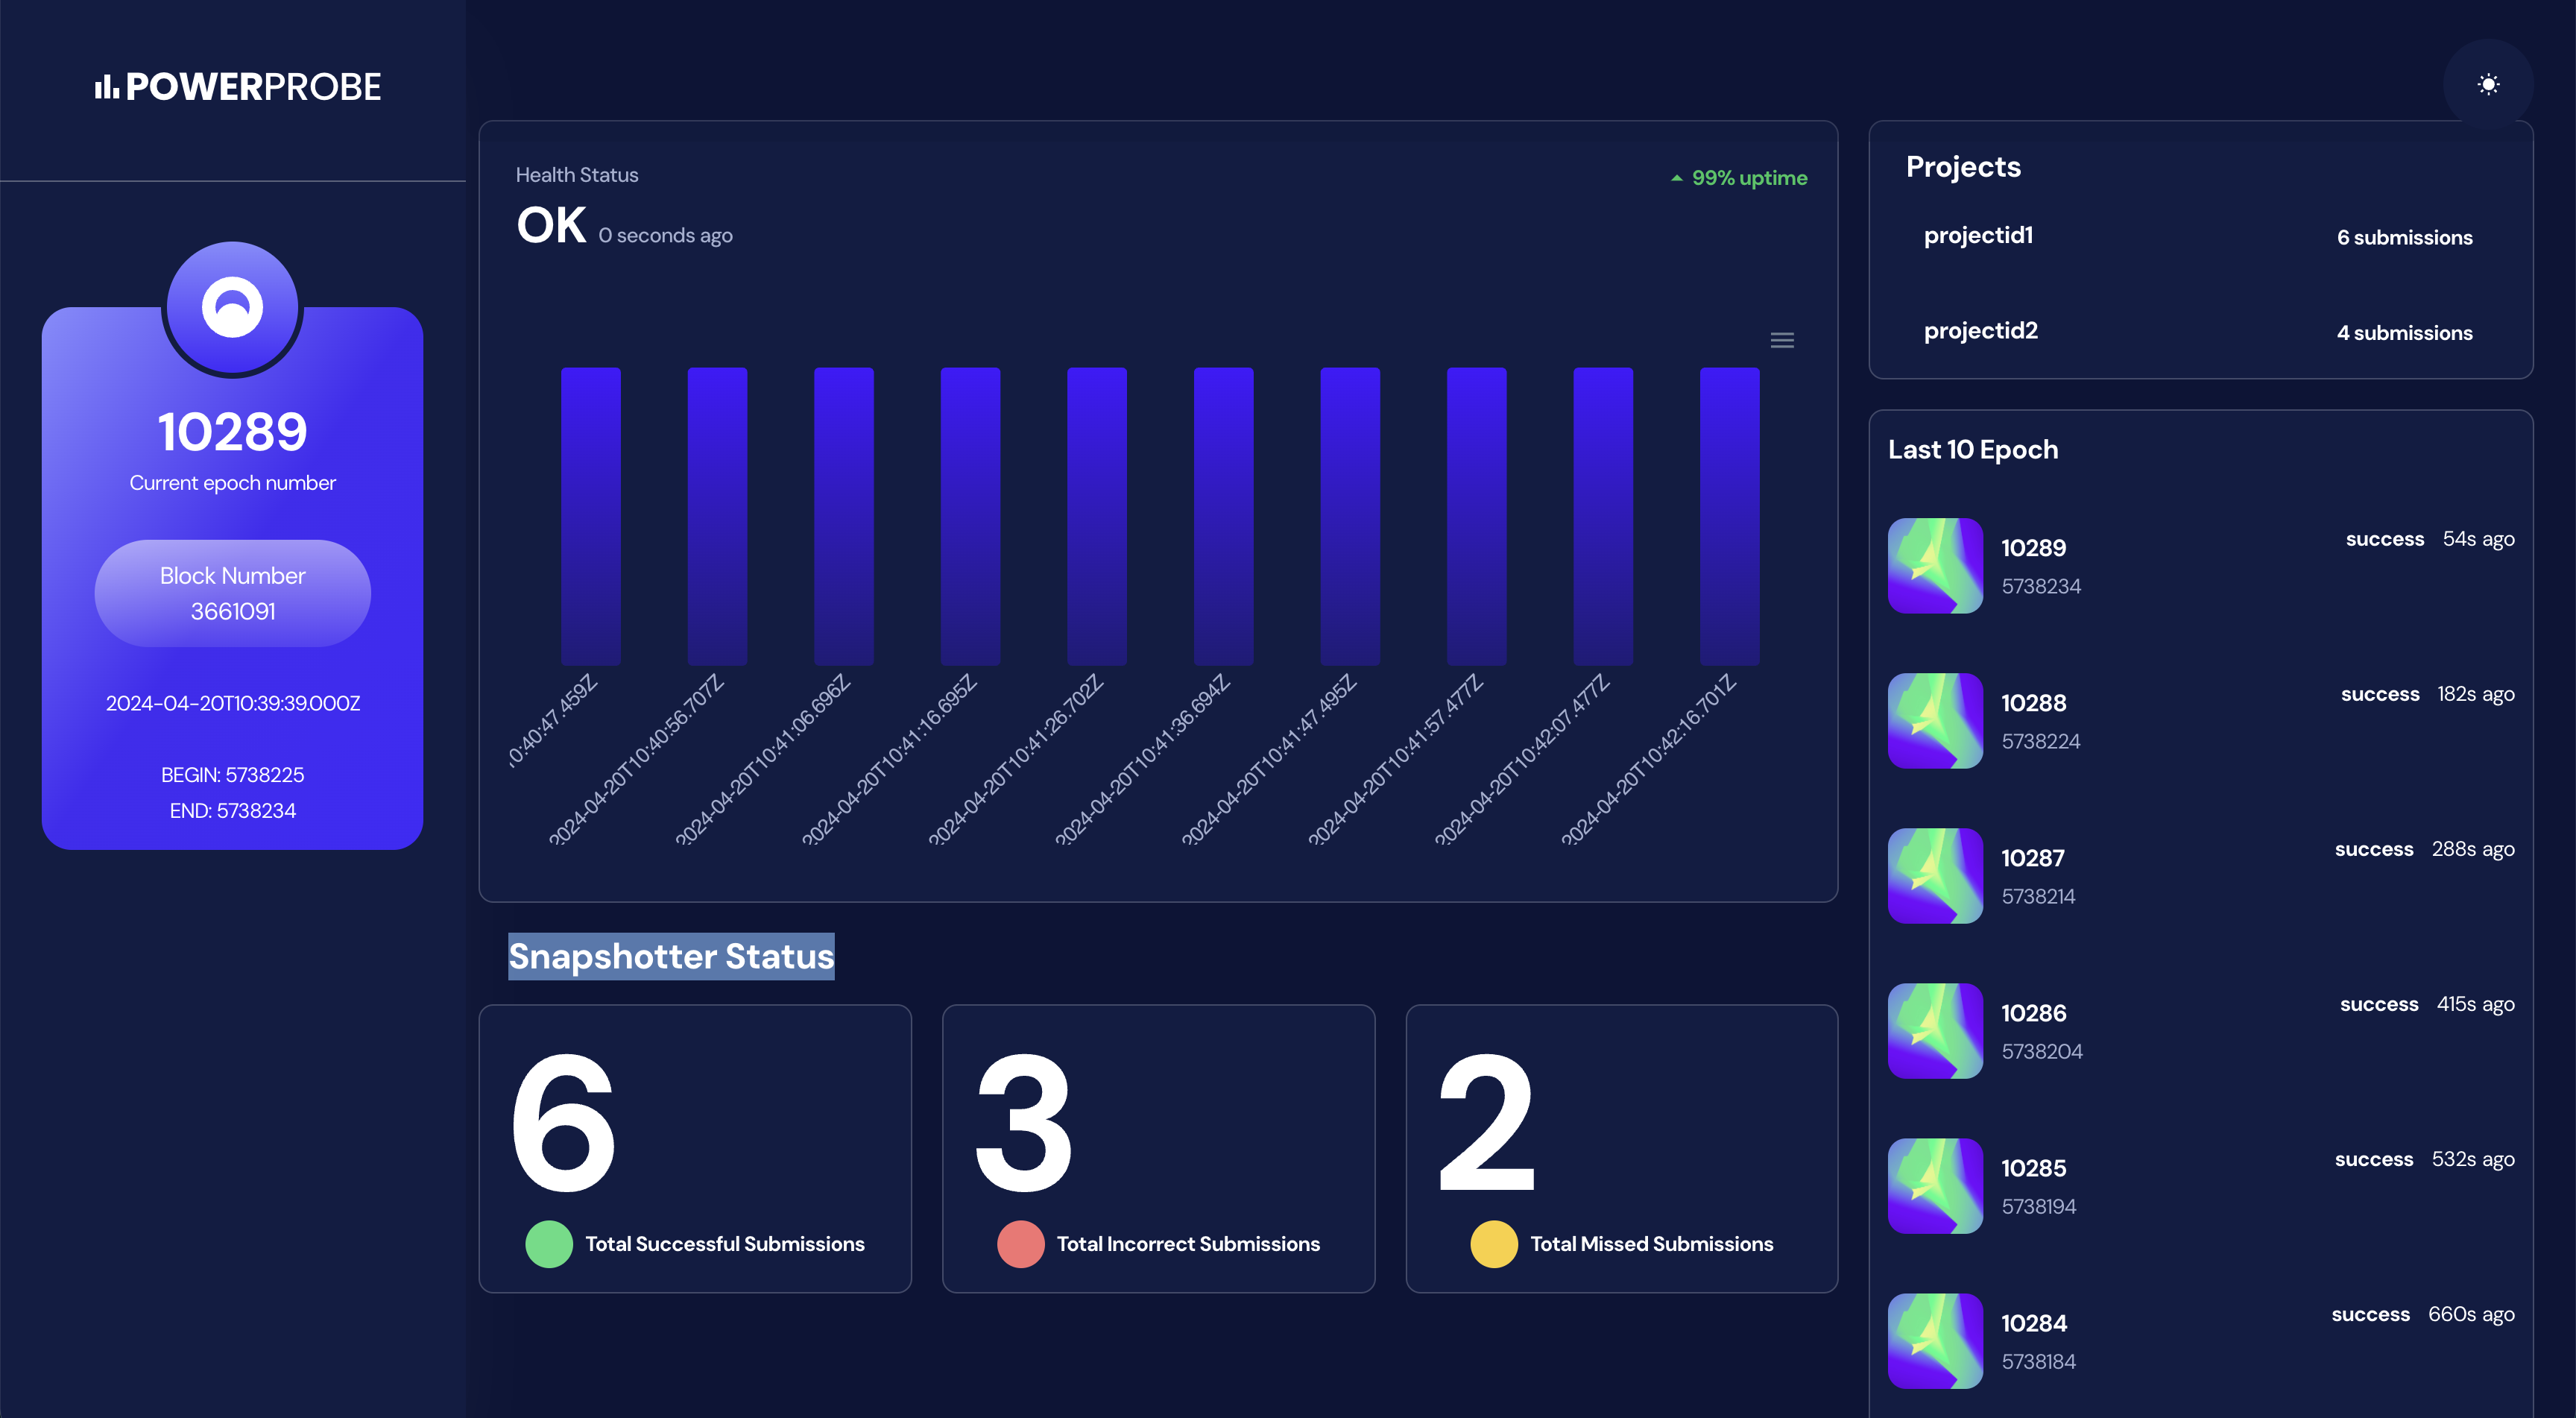Image resolution: width=2576 pixels, height=1418 pixels.
Task: Select epoch number 10287 in list
Action: [2032, 858]
